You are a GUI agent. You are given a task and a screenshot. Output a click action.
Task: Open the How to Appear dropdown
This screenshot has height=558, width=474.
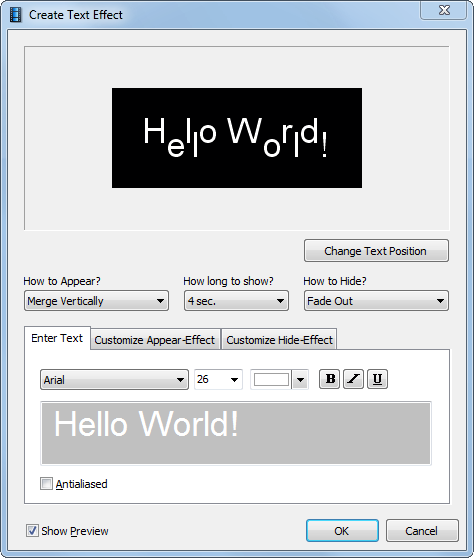pyautogui.click(x=96, y=301)
